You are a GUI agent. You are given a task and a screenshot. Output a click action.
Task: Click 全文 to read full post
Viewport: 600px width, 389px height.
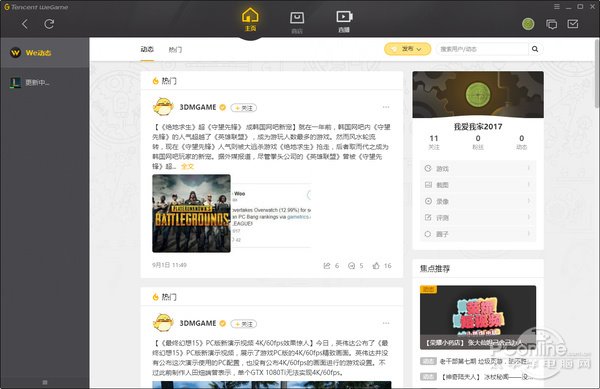click(188, 166)
